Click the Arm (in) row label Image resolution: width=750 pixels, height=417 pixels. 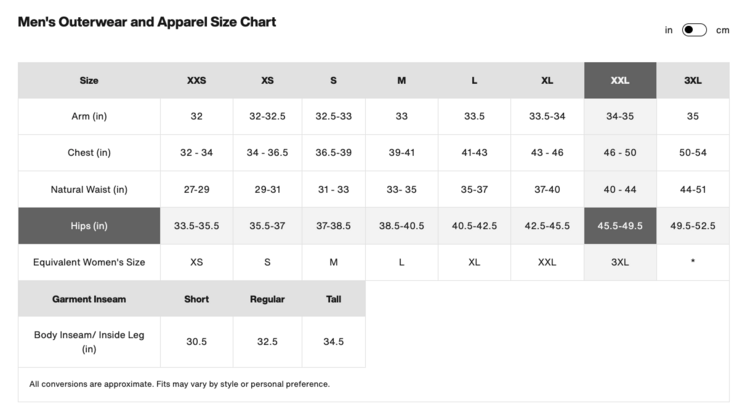click(89, 116)
